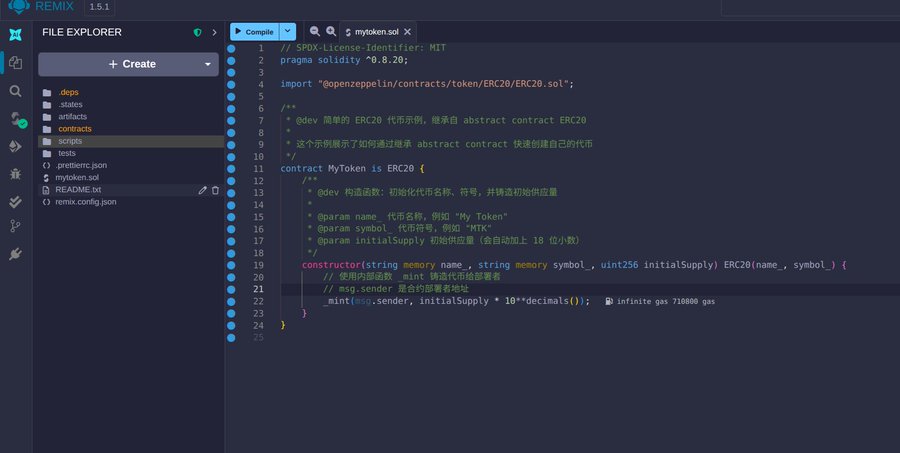Open the Solidity compiler sidebar icon
This screenshot has height=453, width=900.
pos(17,119)
